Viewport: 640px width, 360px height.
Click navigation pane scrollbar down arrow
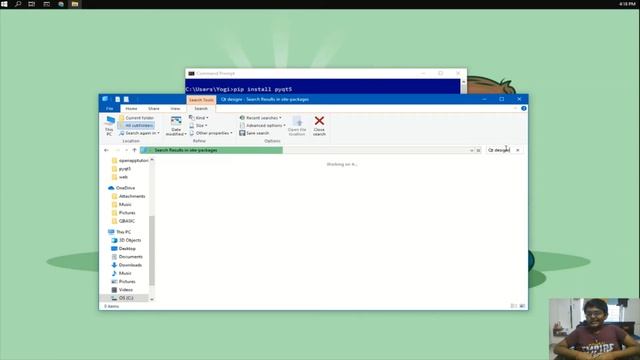coord(152,299)
